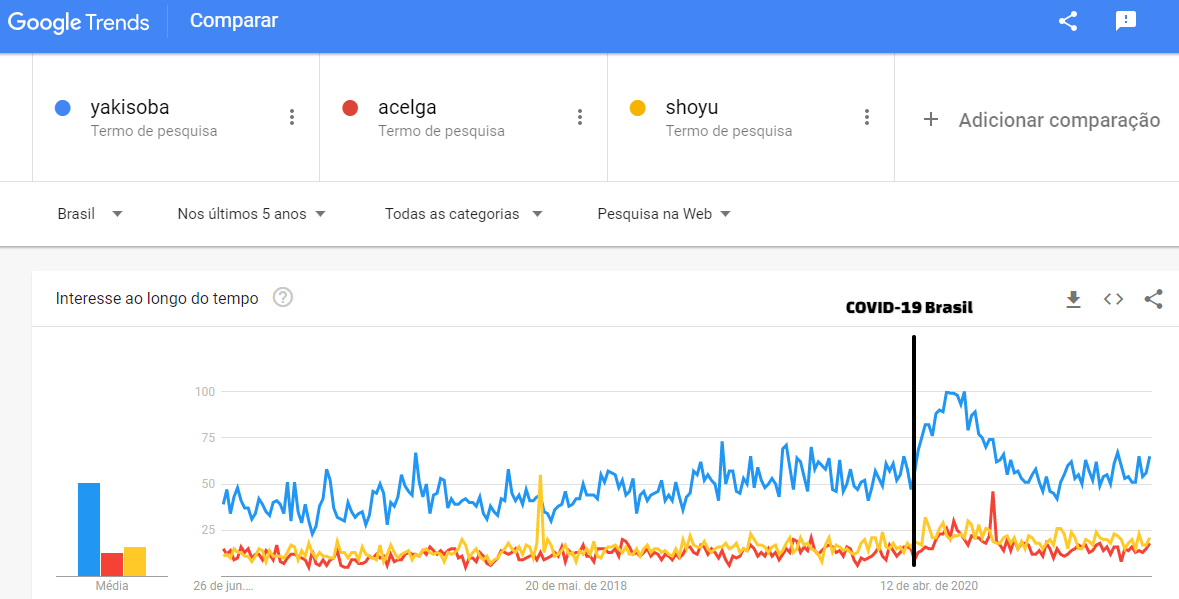Expand the Brasil region dropdown
1179x599 pixels.
pos(90,213)
